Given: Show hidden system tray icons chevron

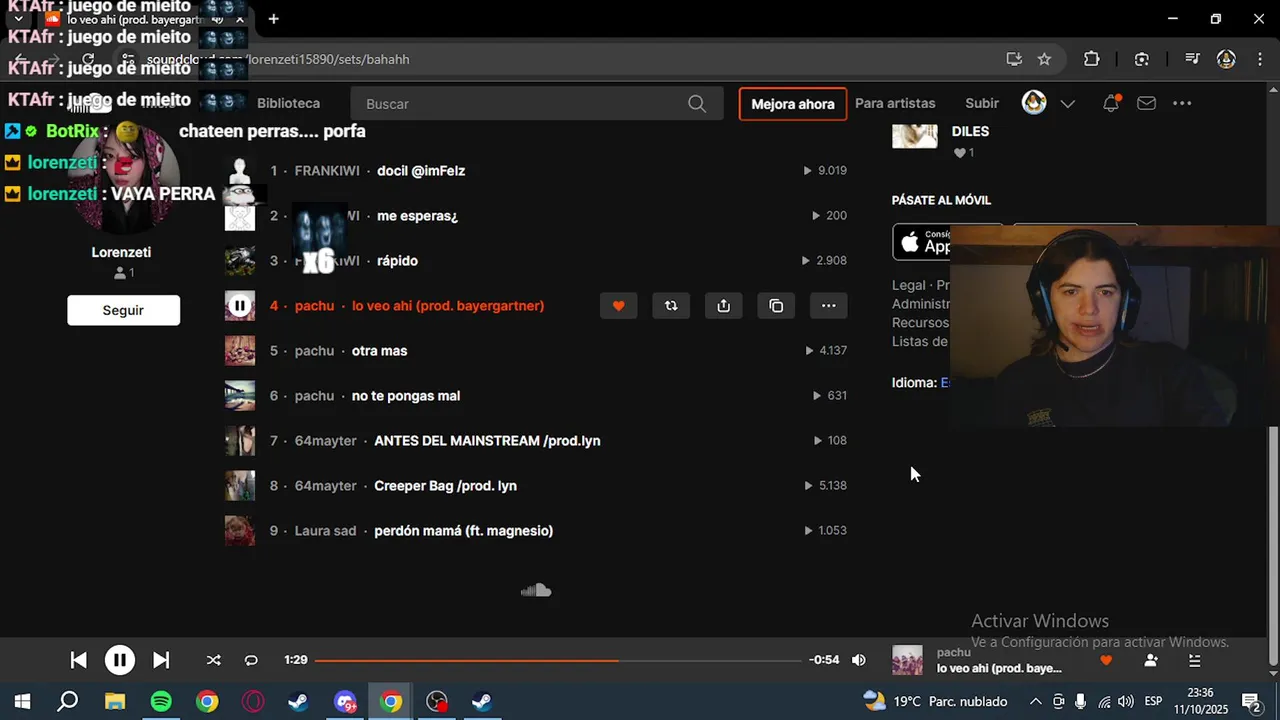Looking at the screenshot, I should click(x=1035, y=701).
